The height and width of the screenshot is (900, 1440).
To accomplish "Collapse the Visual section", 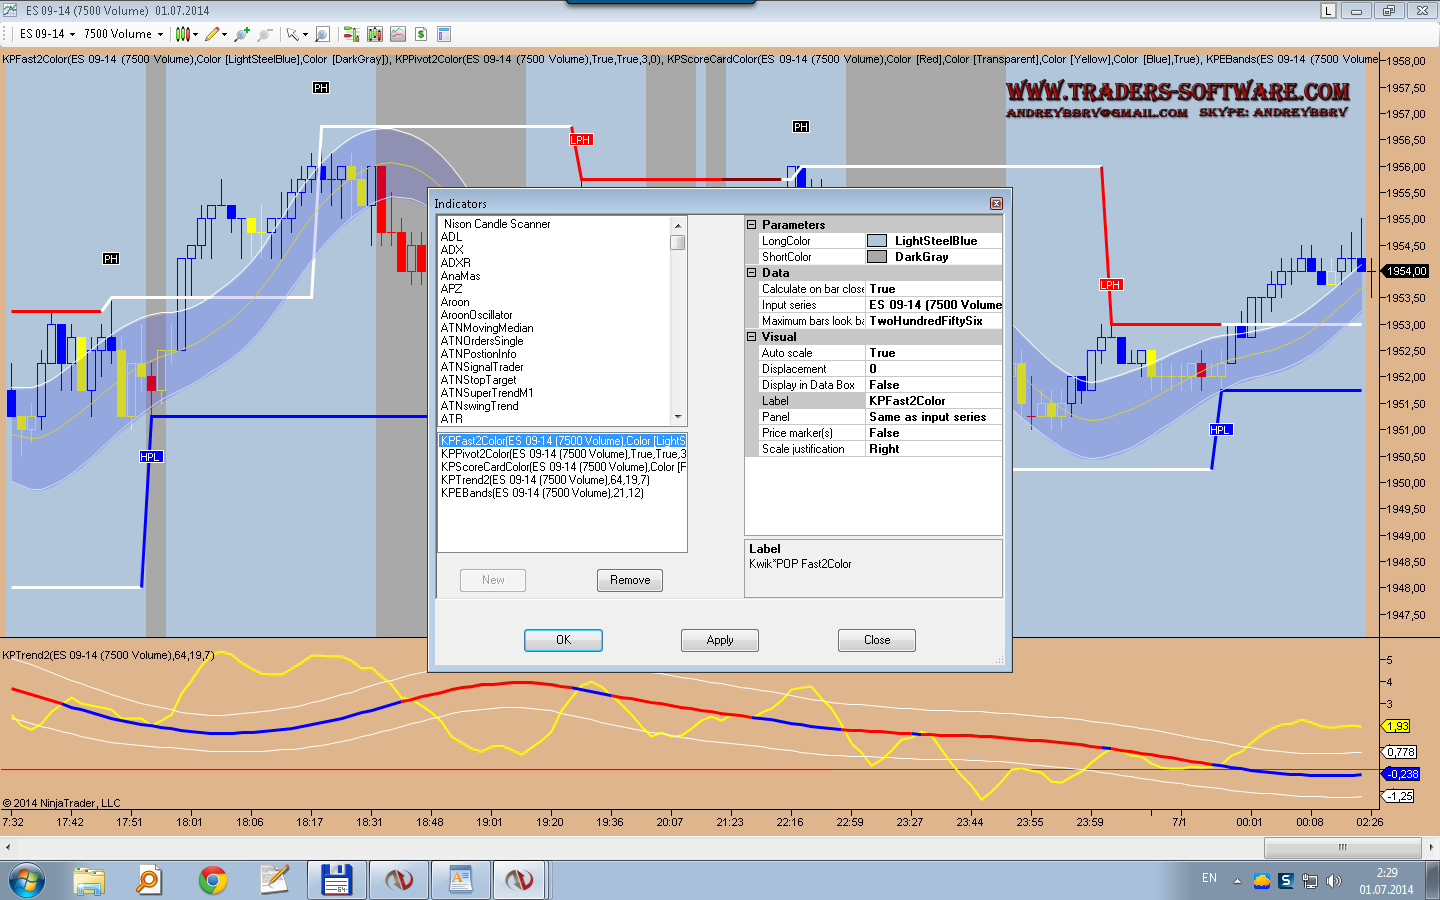I will coord(752,337).
